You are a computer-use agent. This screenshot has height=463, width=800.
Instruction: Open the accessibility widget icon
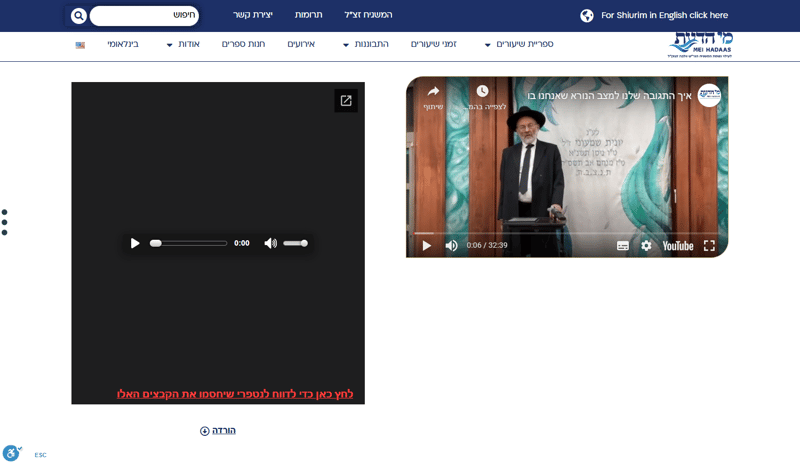pyautogui.click(x=12, y=452)
